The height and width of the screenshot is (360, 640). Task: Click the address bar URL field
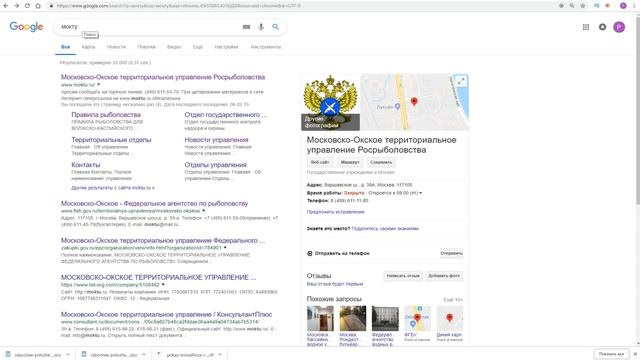pos(302,6)
